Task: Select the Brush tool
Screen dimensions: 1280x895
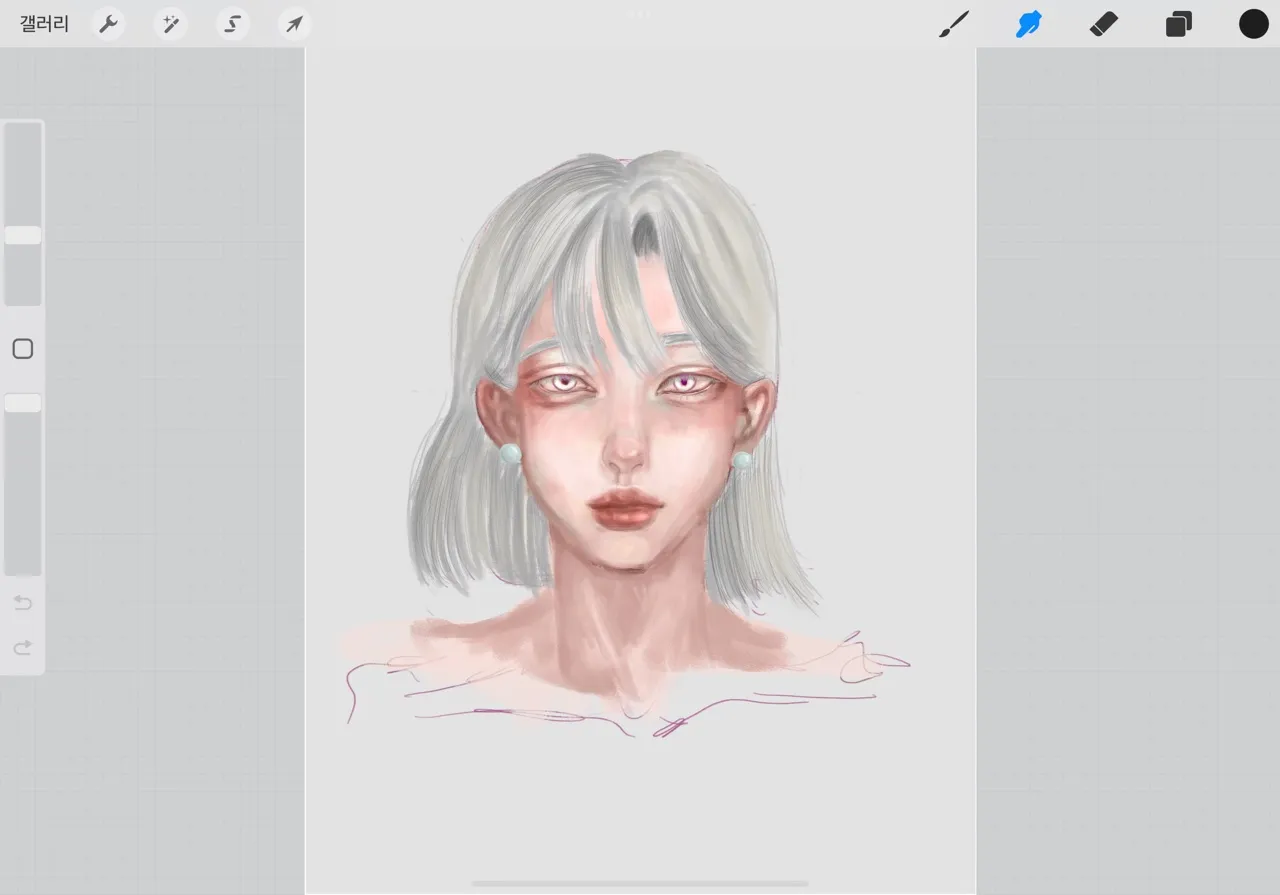Action: click(954, 24)
